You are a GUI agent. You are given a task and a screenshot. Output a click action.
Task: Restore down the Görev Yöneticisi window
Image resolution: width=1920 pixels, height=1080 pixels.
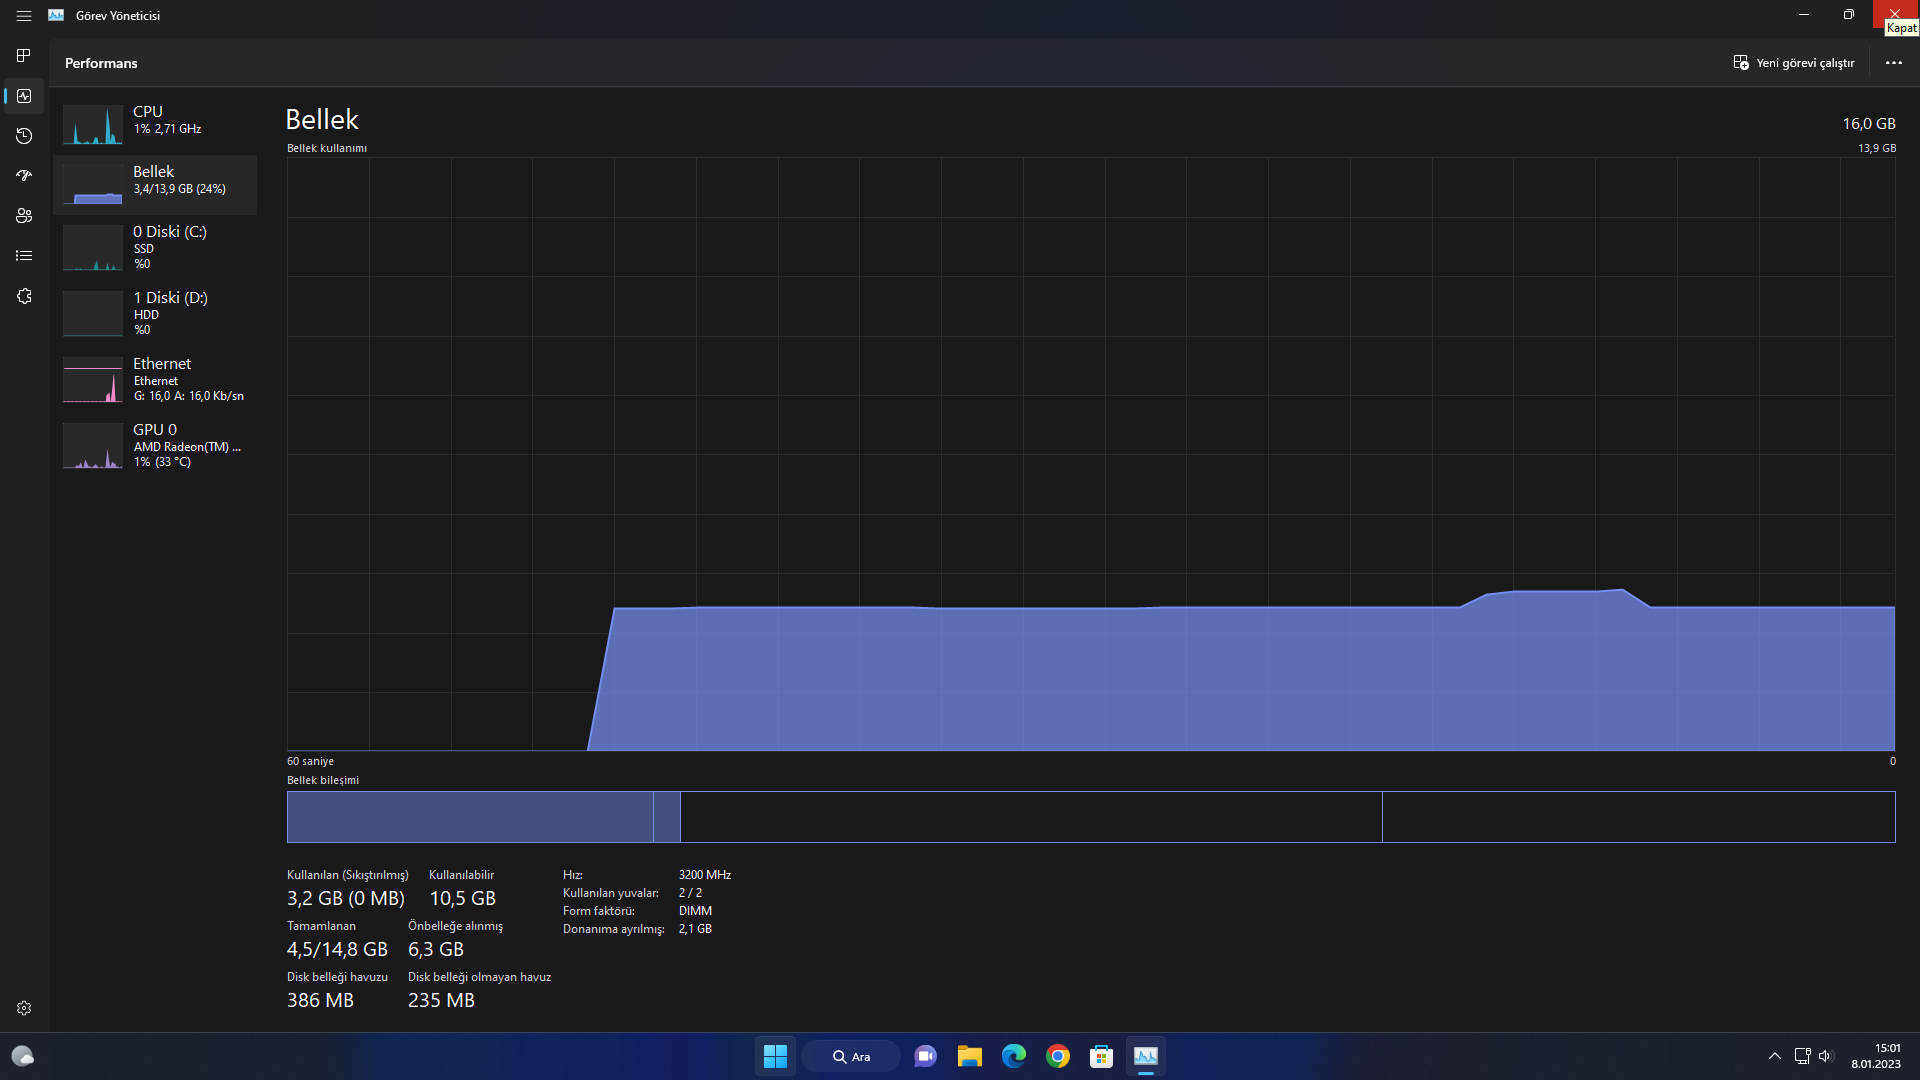click(1849, 15)
